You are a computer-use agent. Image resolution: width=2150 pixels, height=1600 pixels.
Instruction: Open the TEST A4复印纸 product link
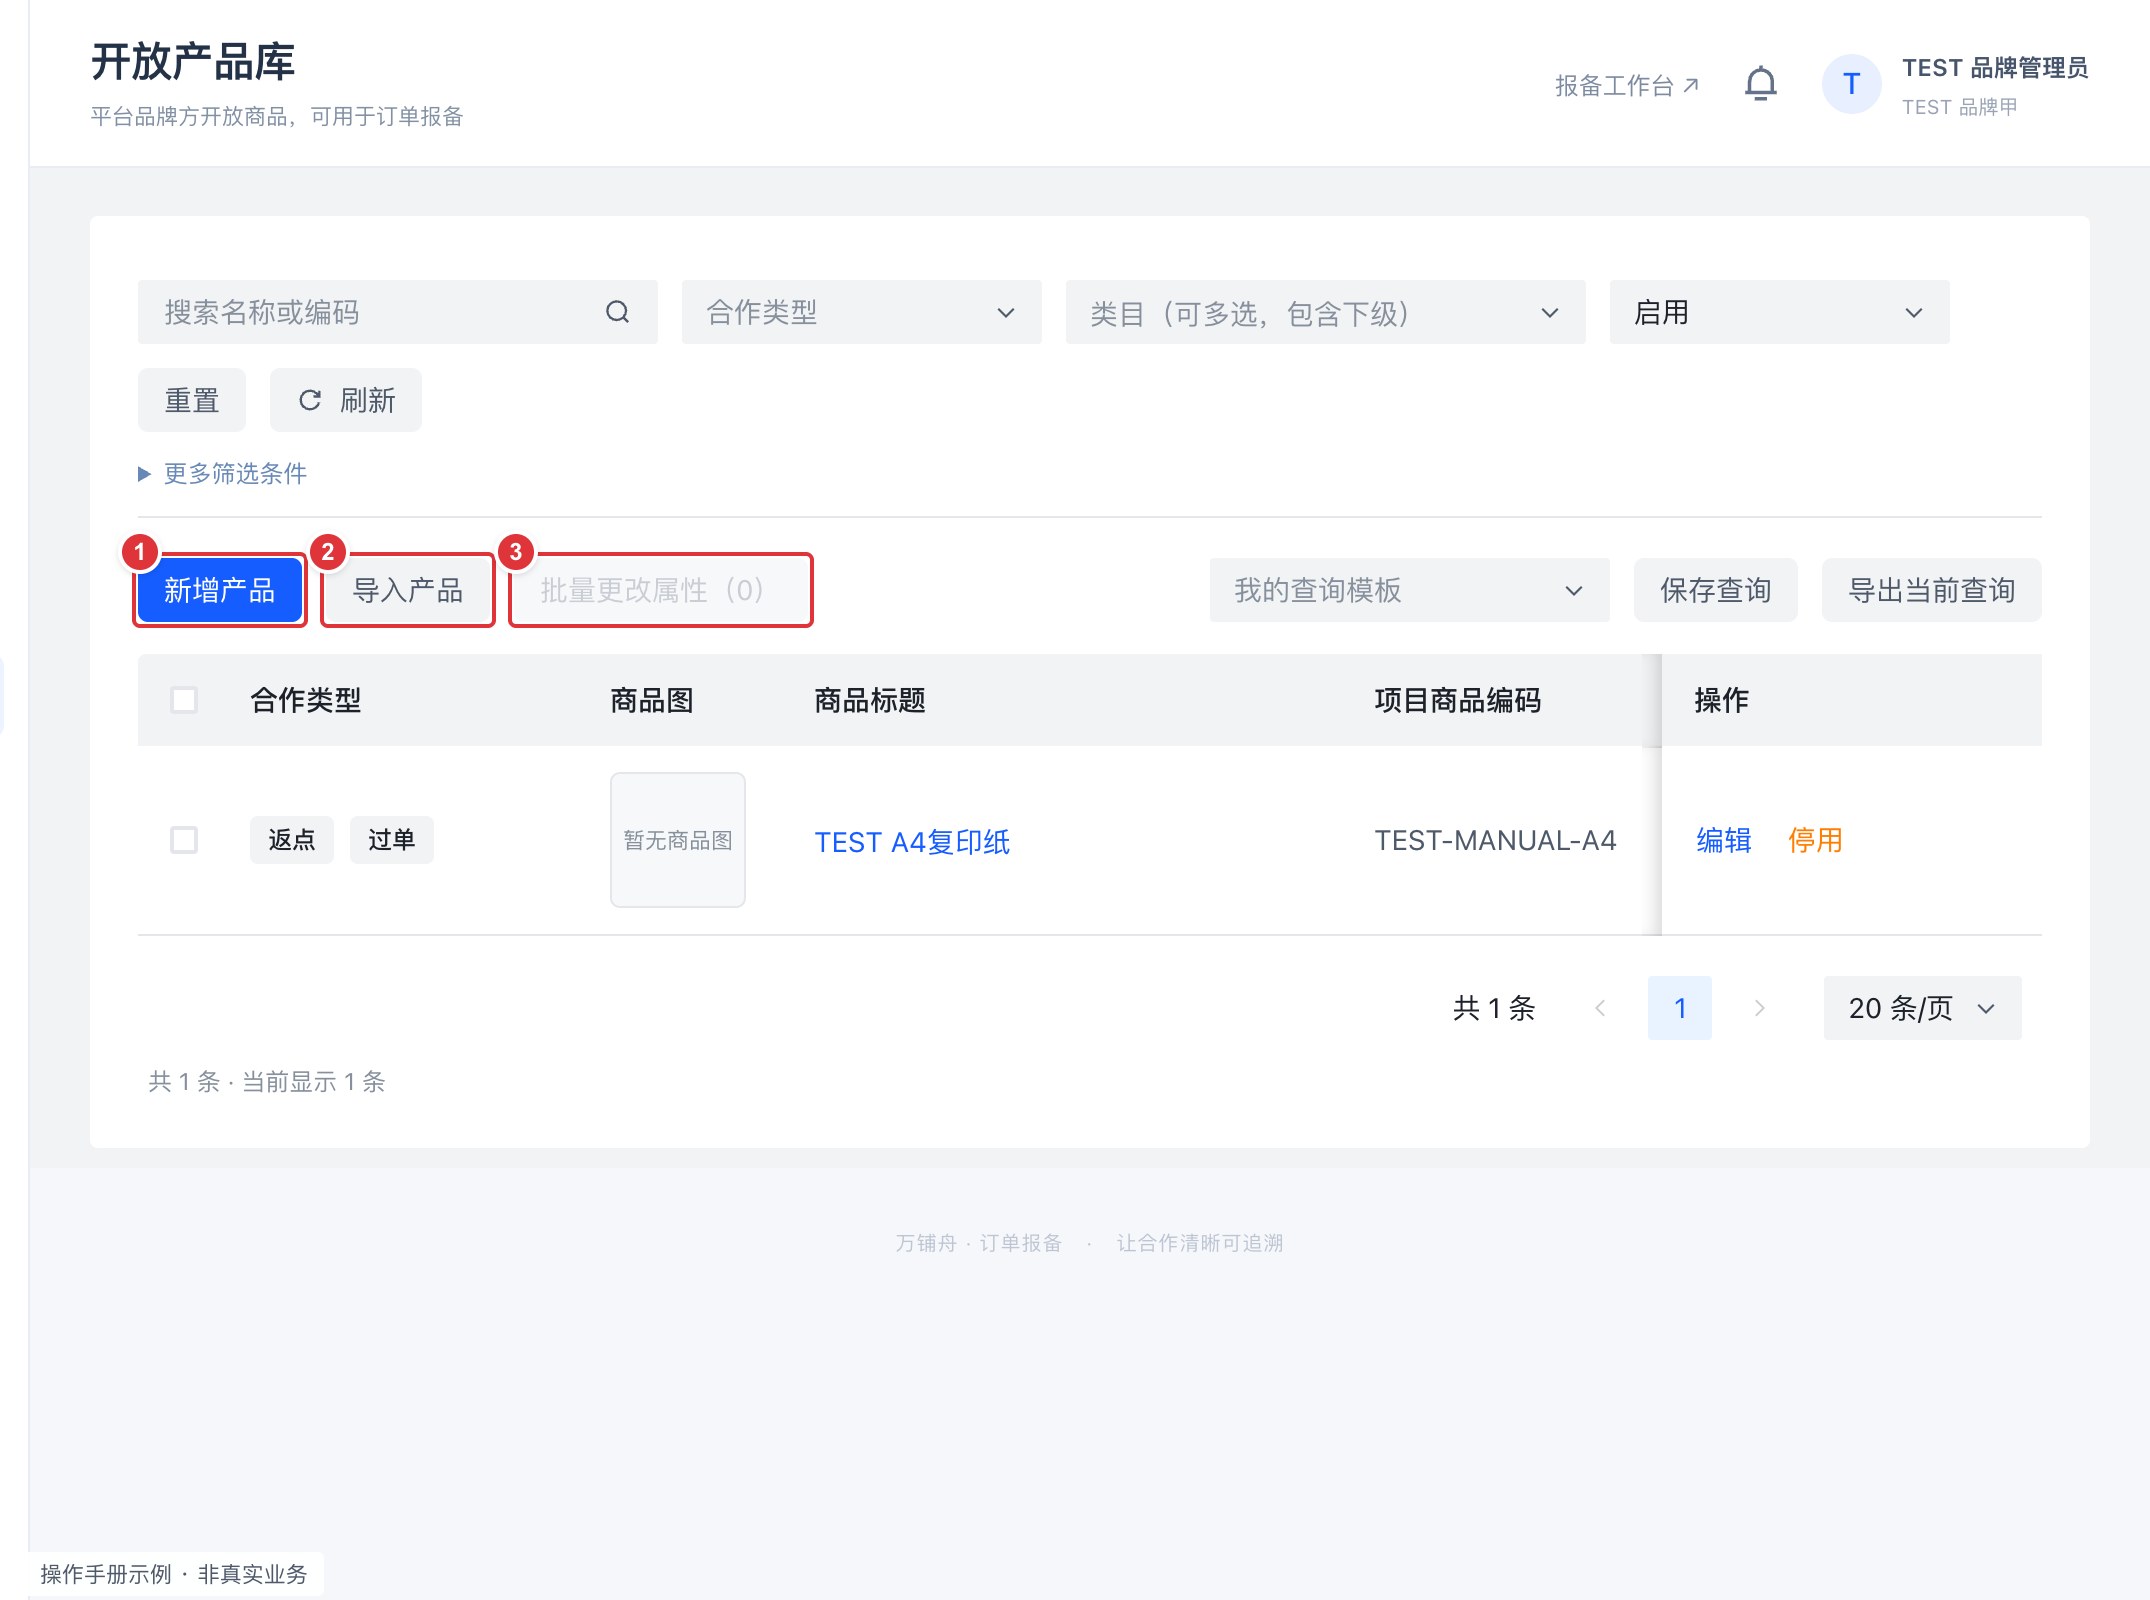tap(912, 842)
